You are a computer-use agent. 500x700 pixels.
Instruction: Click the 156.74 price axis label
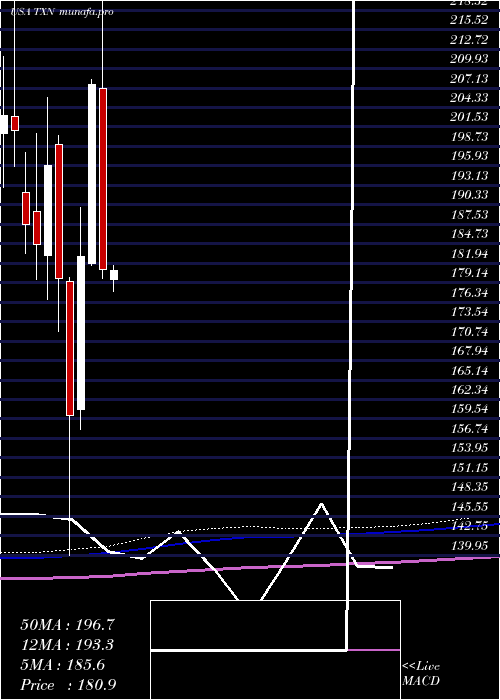pyautogui.click(x=469, y=429)
